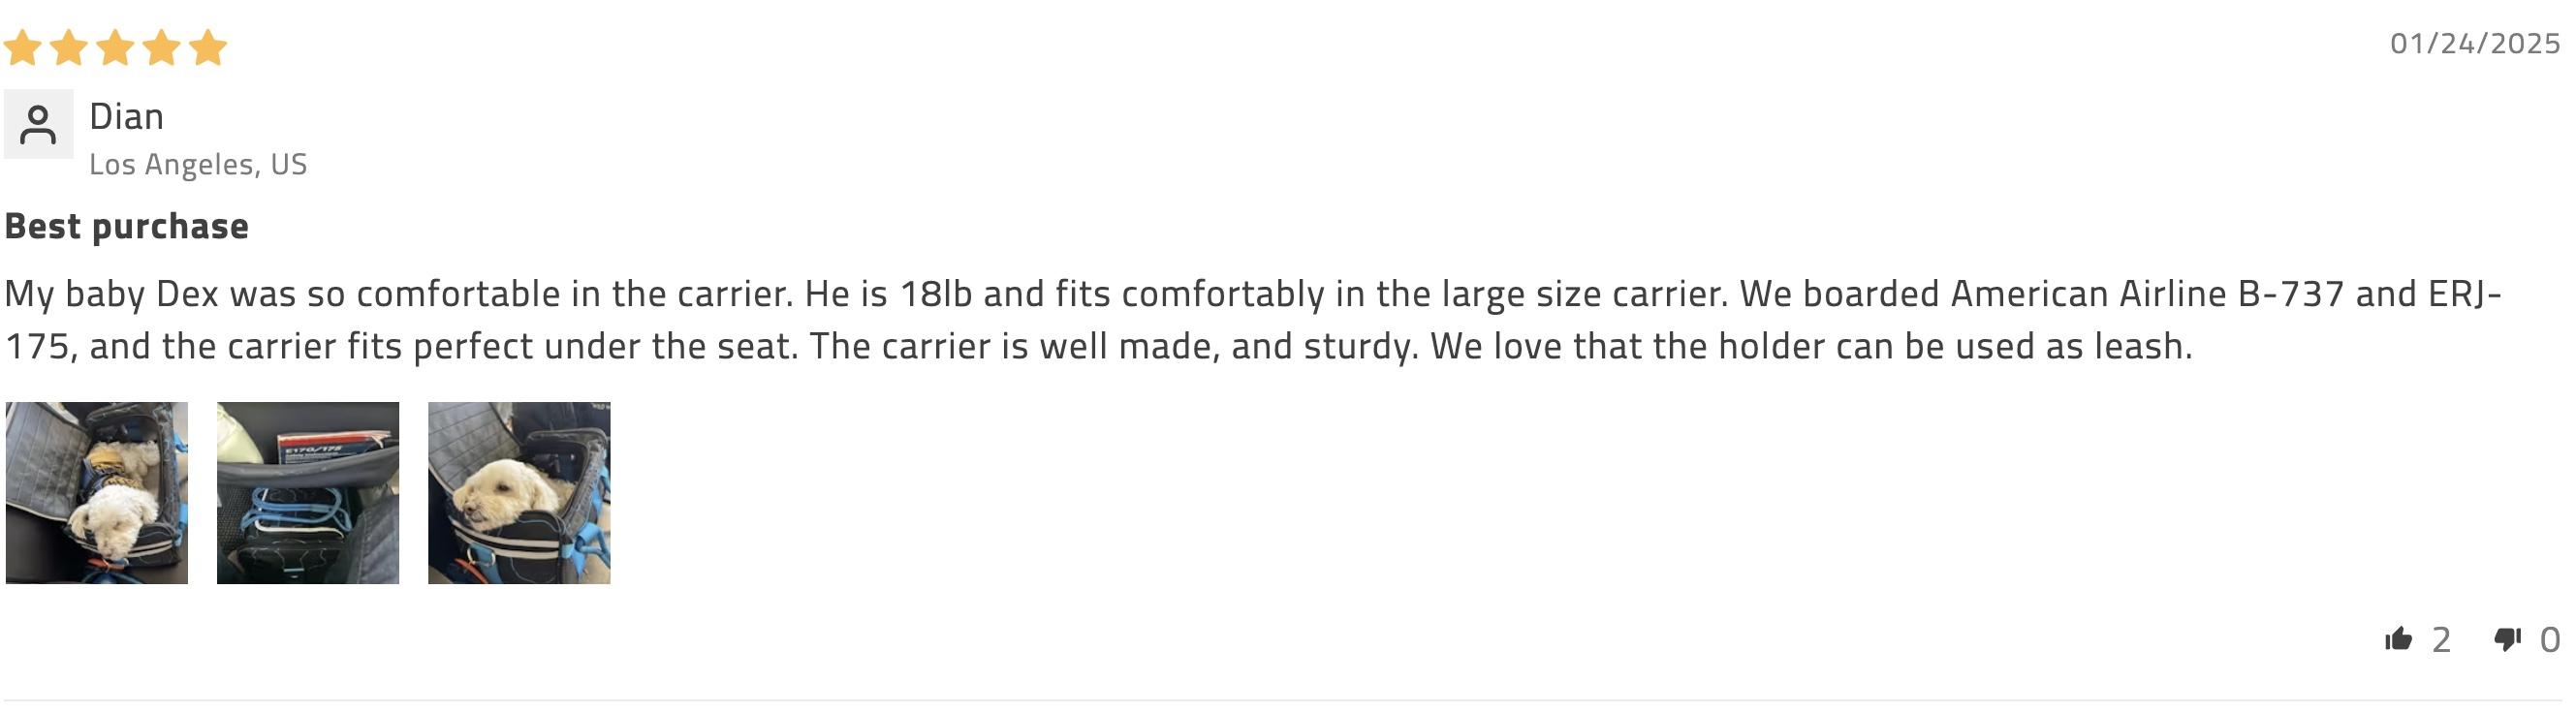
Task: Click the review text about baby Dex
Action: pos(1253,320)
